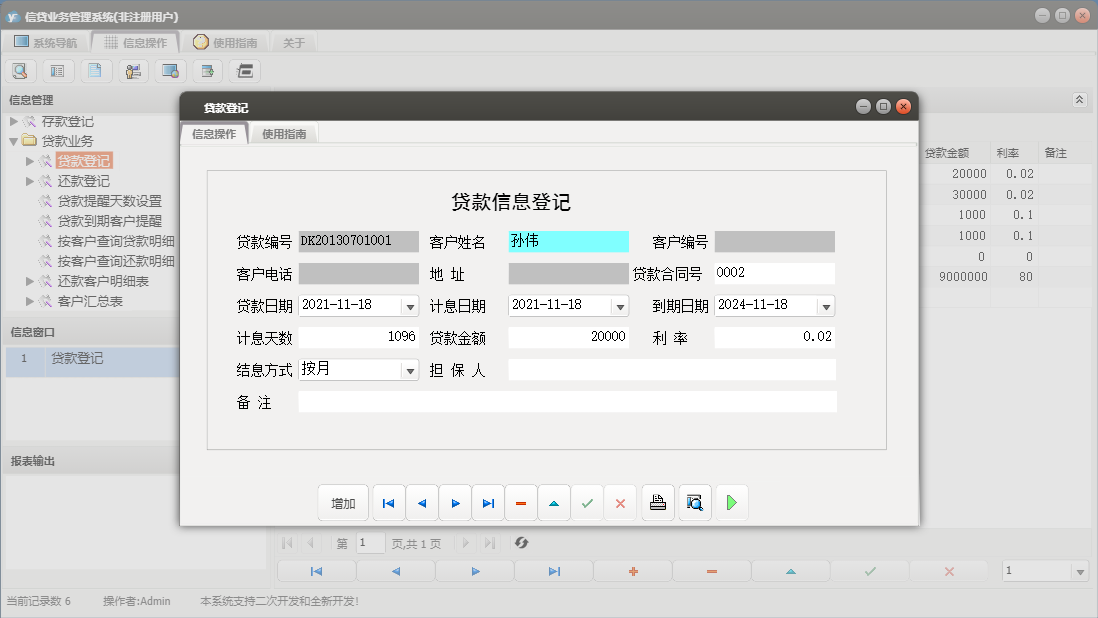The height and width of the screenshot is (618, 1098).
Task: Switch to the 使用指南 tab in dialog
Action: tap(286, 132)
